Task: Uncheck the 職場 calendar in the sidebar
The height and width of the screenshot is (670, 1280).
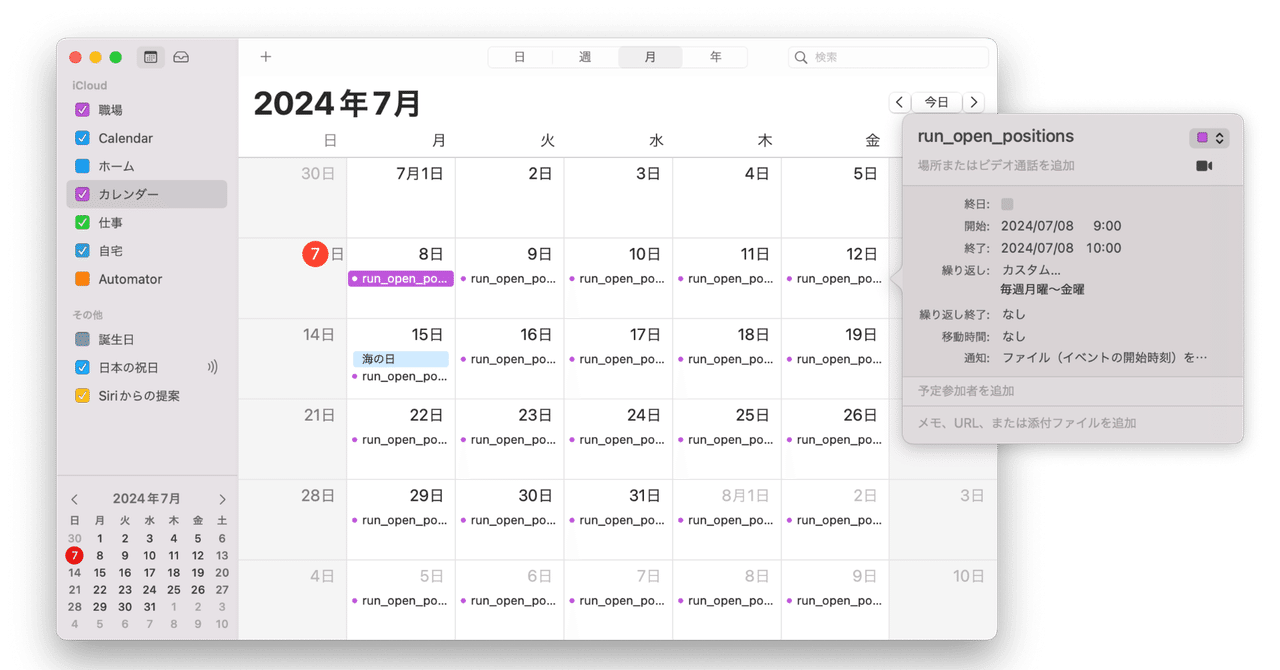Action: (x=82, y=109)
